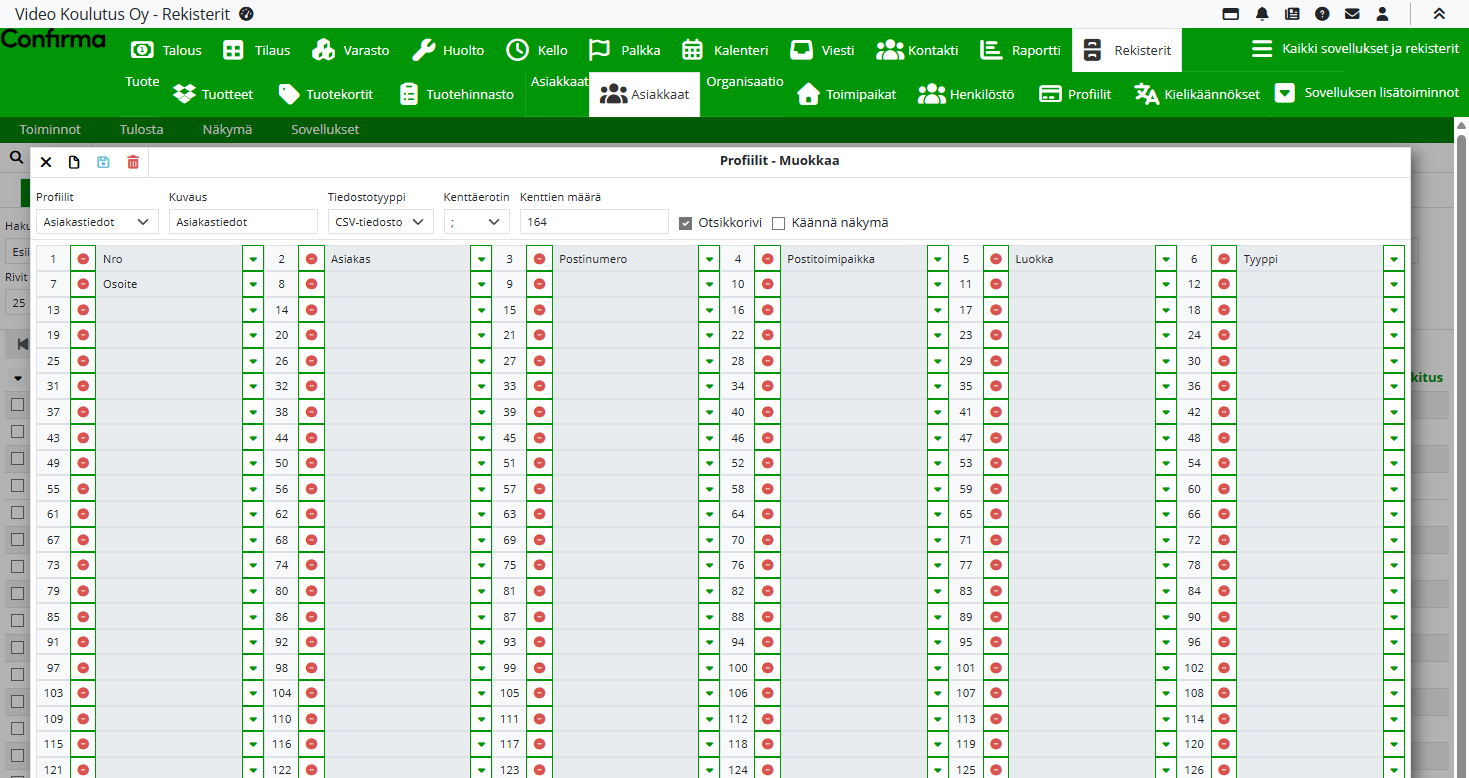Open the Tiedostotyyppi CSV-tiedosto dropdown
Viewport: 1469px width, 778px height.
tap(380, 222)
